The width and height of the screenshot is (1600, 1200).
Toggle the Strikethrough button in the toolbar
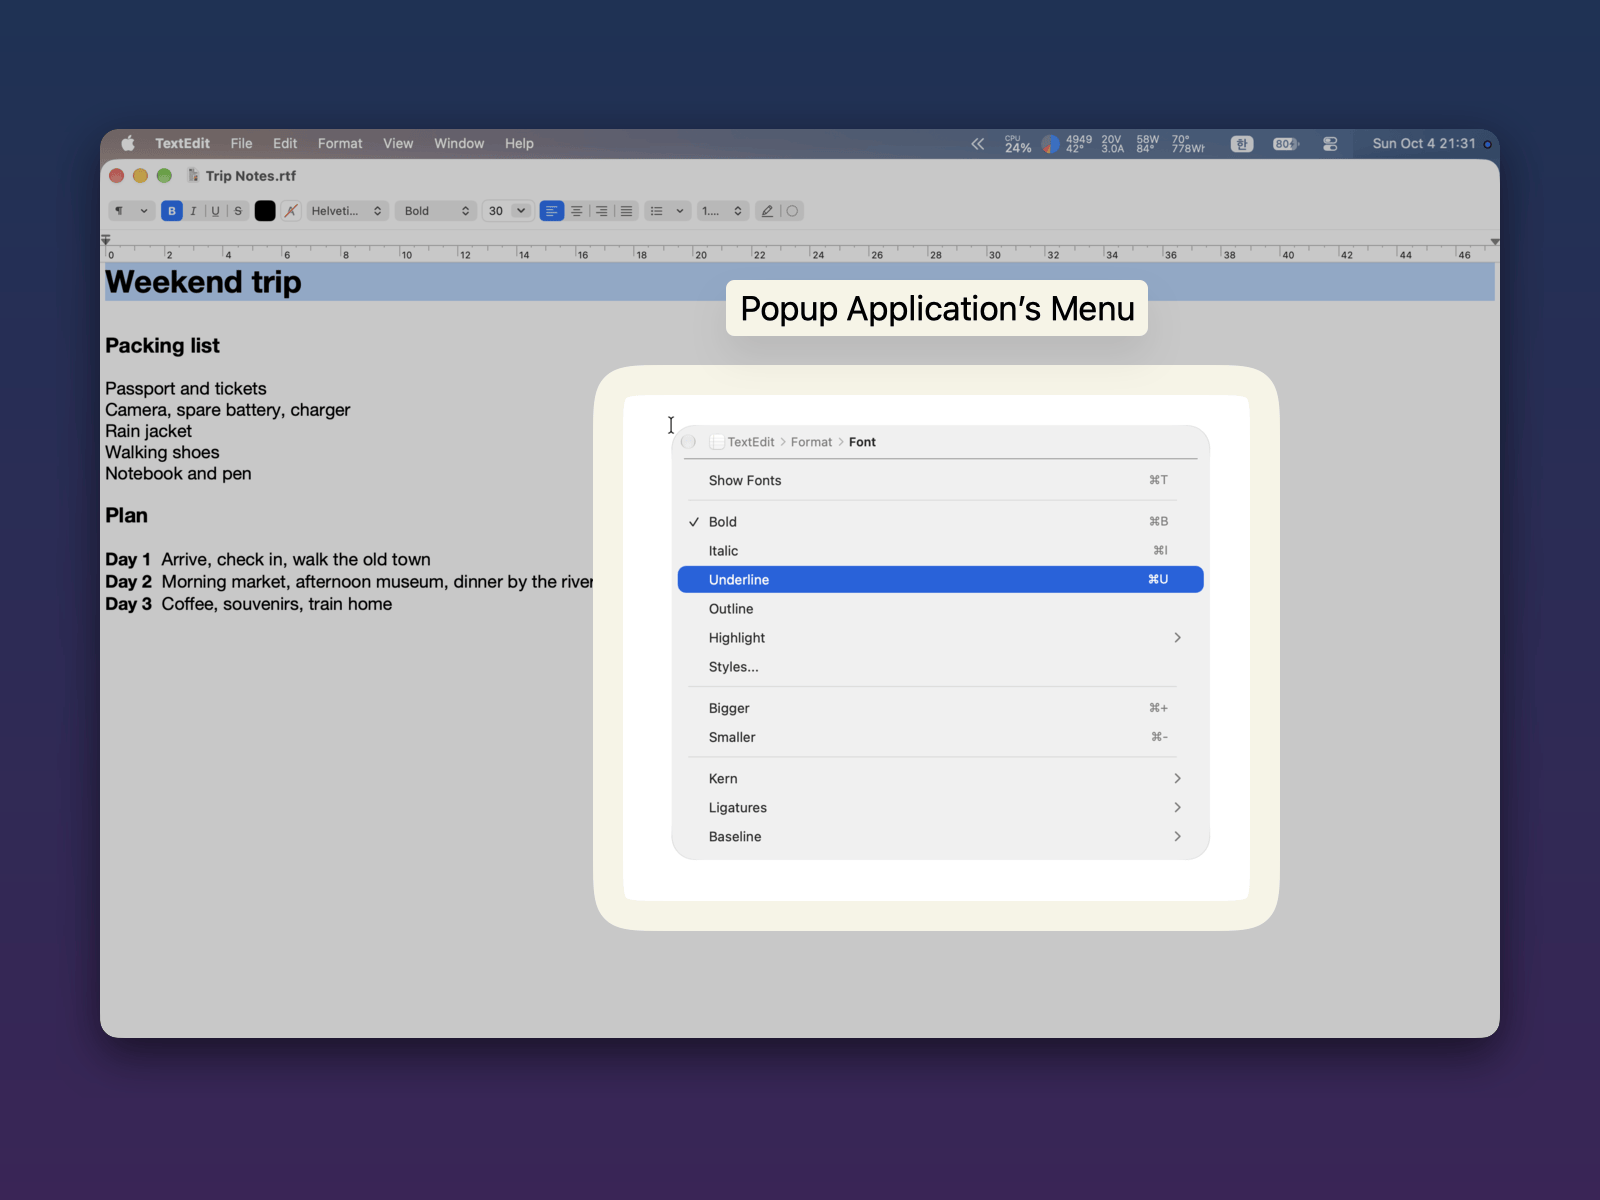pyautogui.click(x=238, y=211)
